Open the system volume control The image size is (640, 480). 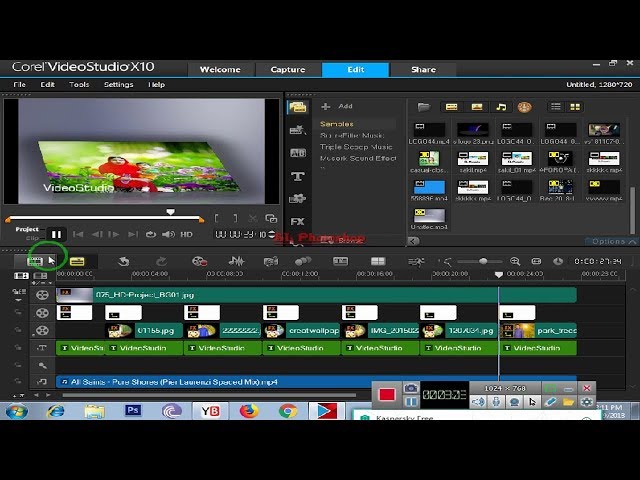coord(168,234)
